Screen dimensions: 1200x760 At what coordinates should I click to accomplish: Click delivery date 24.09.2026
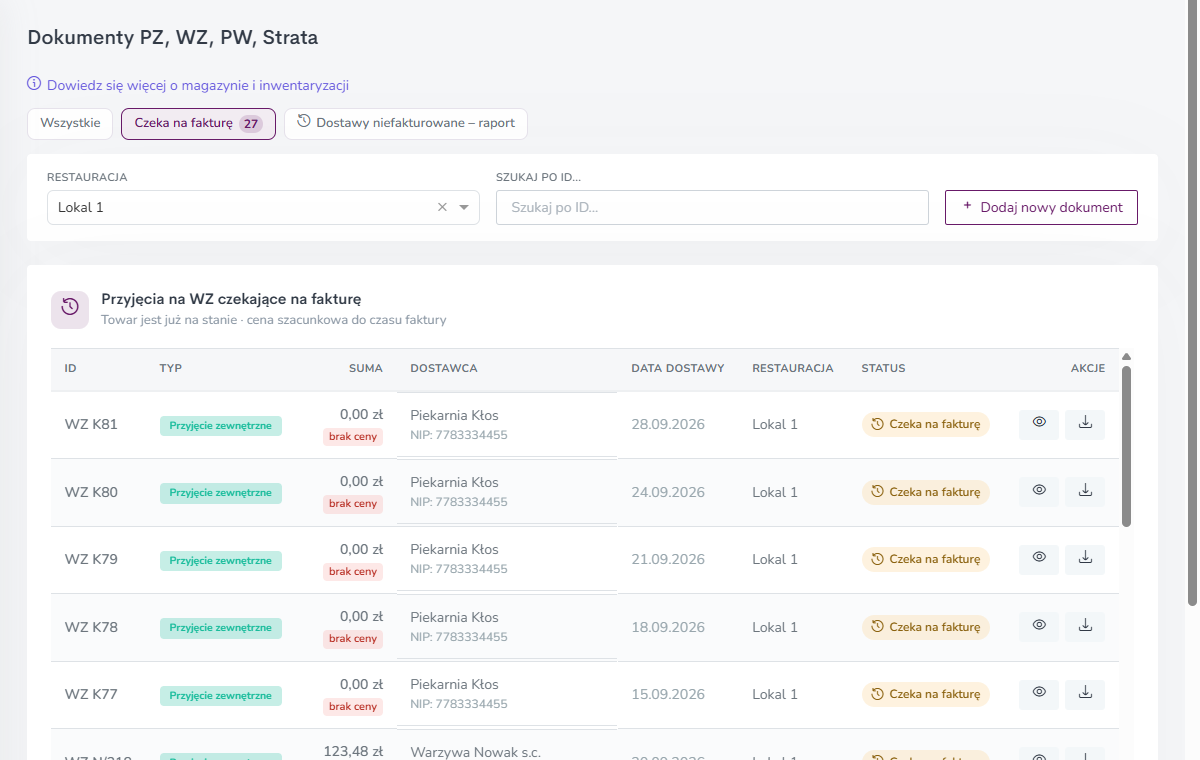(668, 492)
